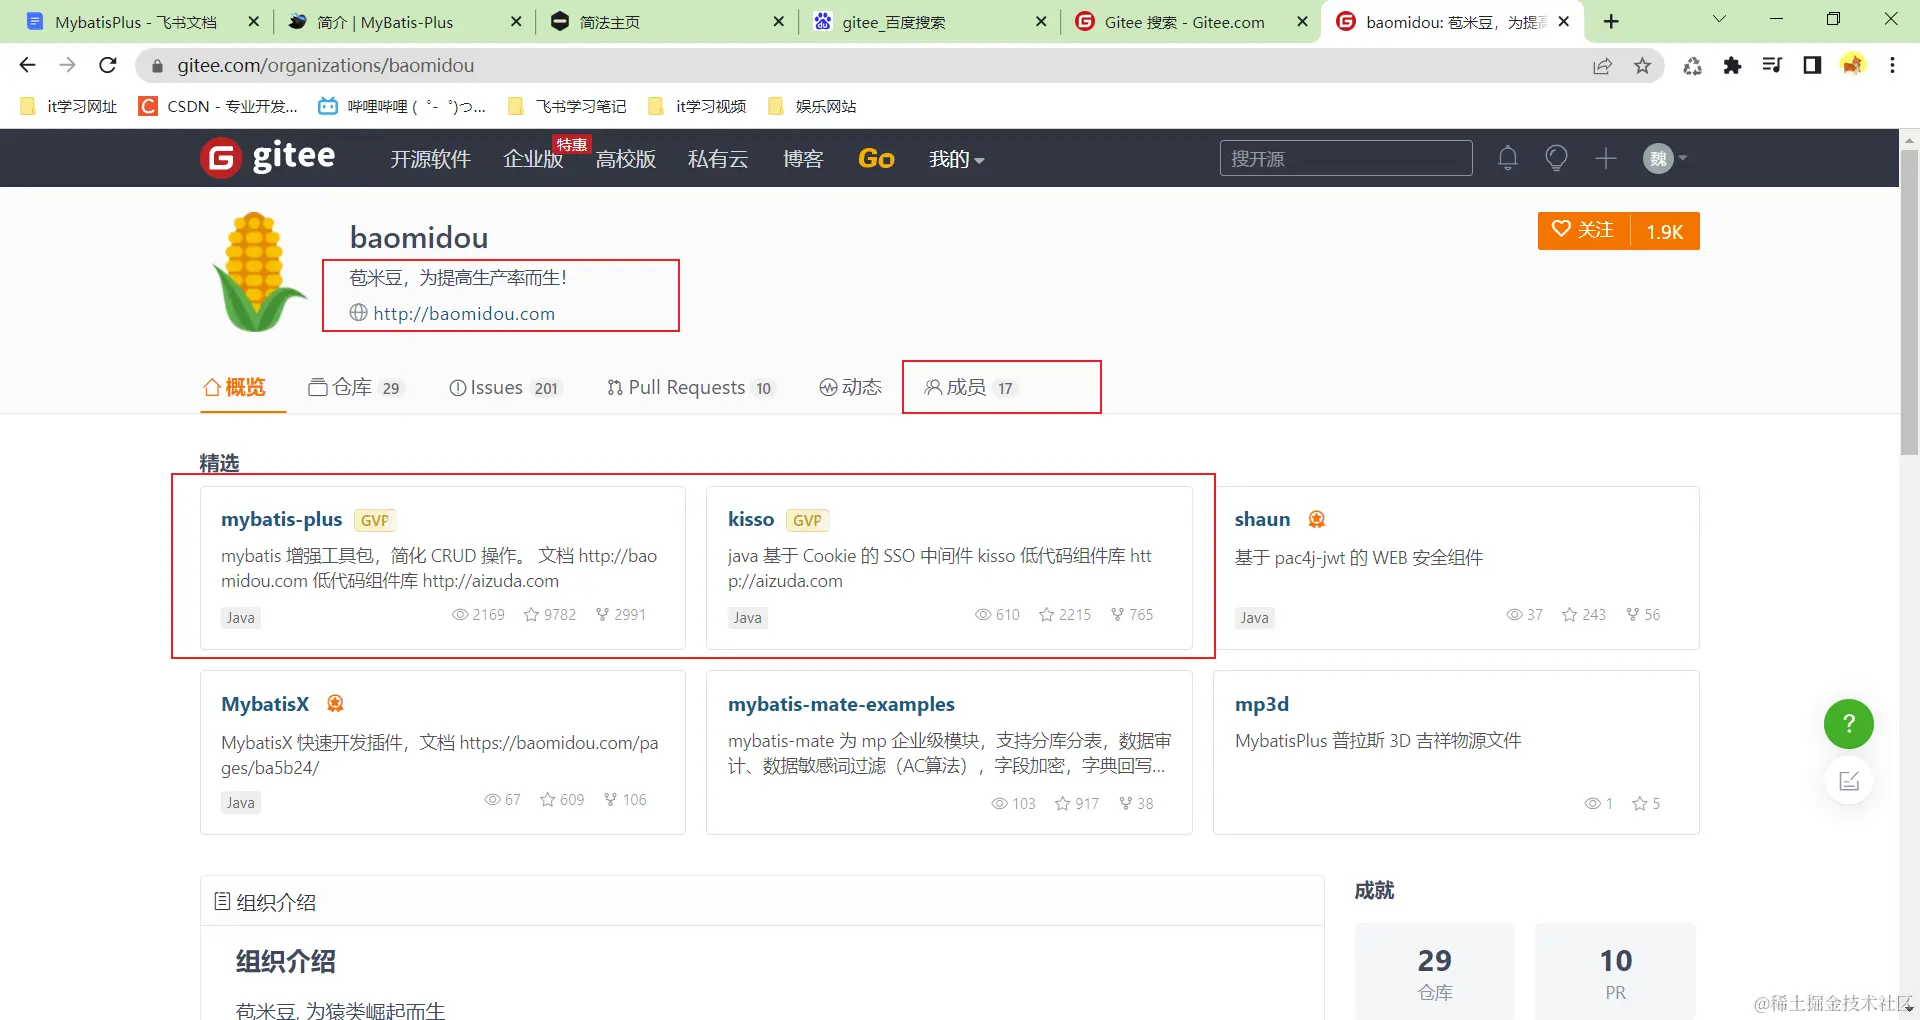1920x1020 pixels.
Task: Reload the current page
Action: pyautogui.click(x=108, y=66)
